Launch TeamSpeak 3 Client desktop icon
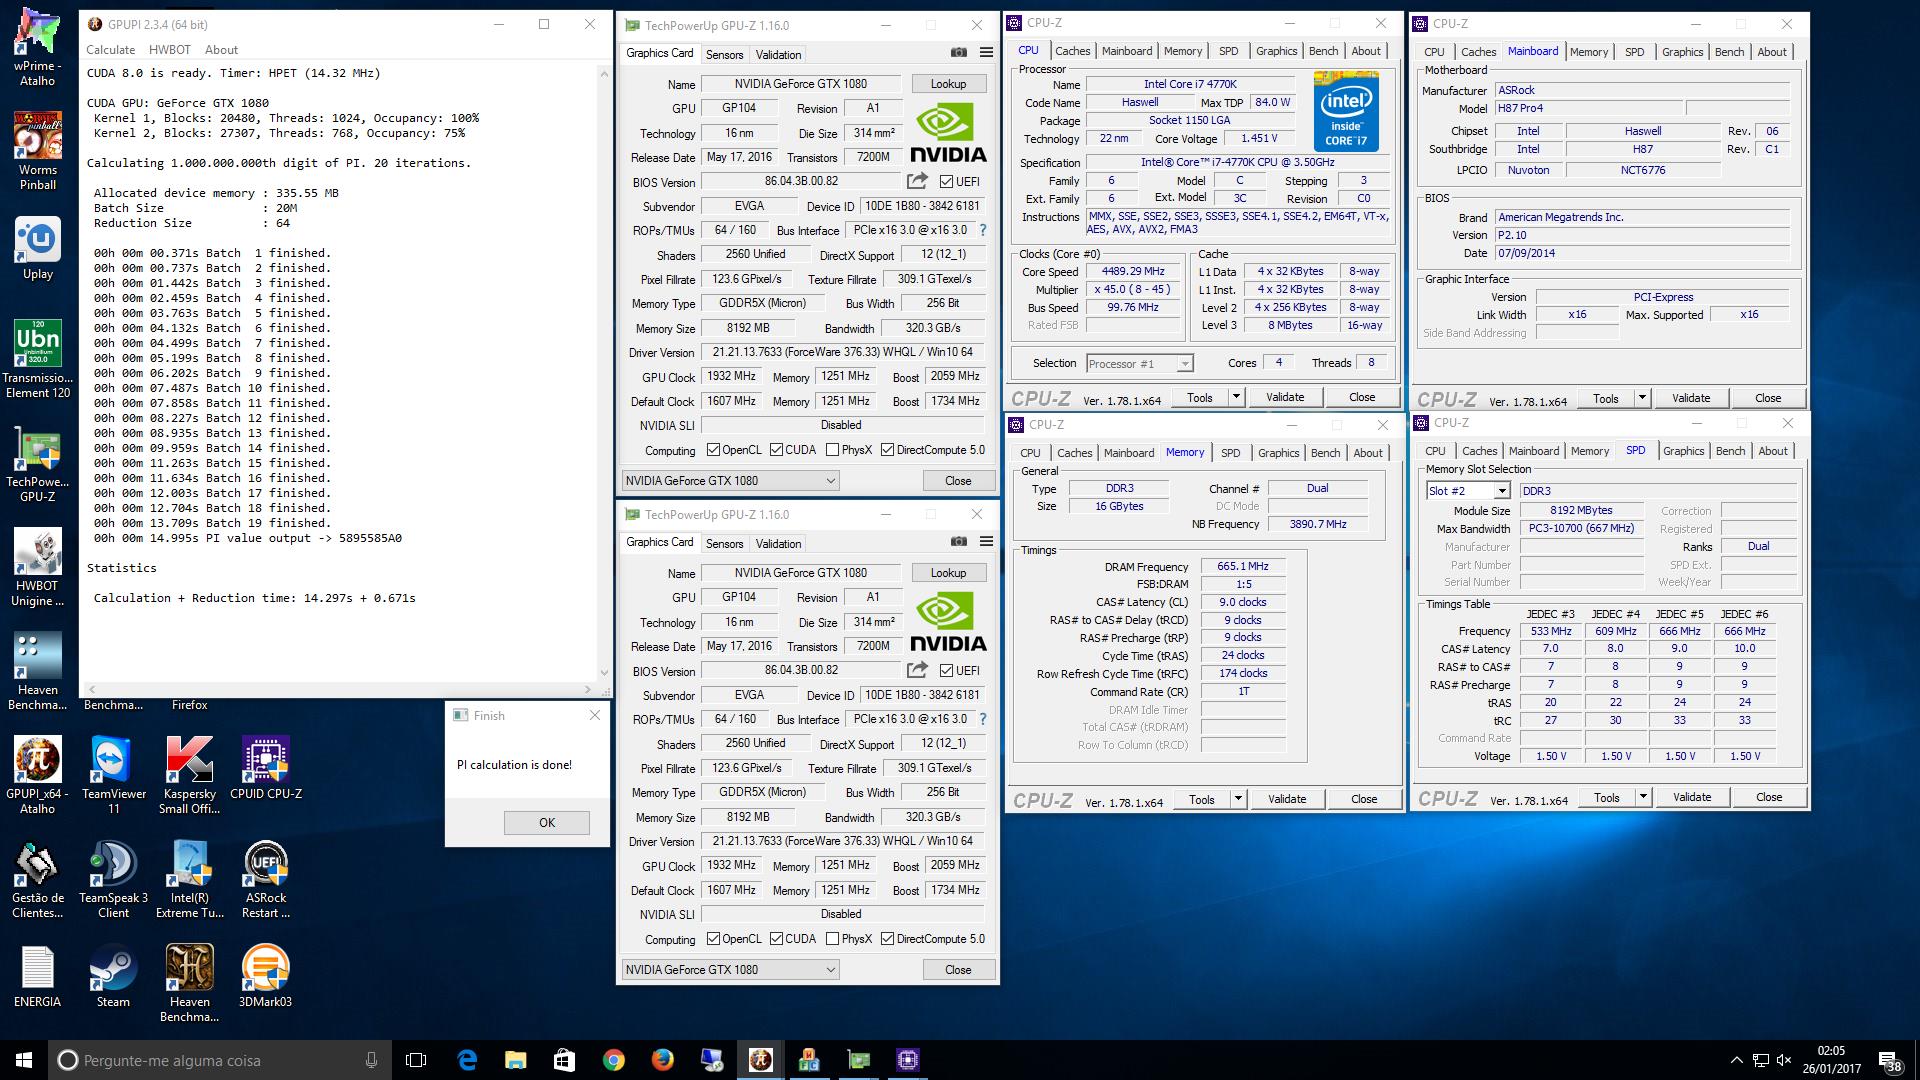The width and height of the screenshot is (1920, 1080). [x=113, y=880]
